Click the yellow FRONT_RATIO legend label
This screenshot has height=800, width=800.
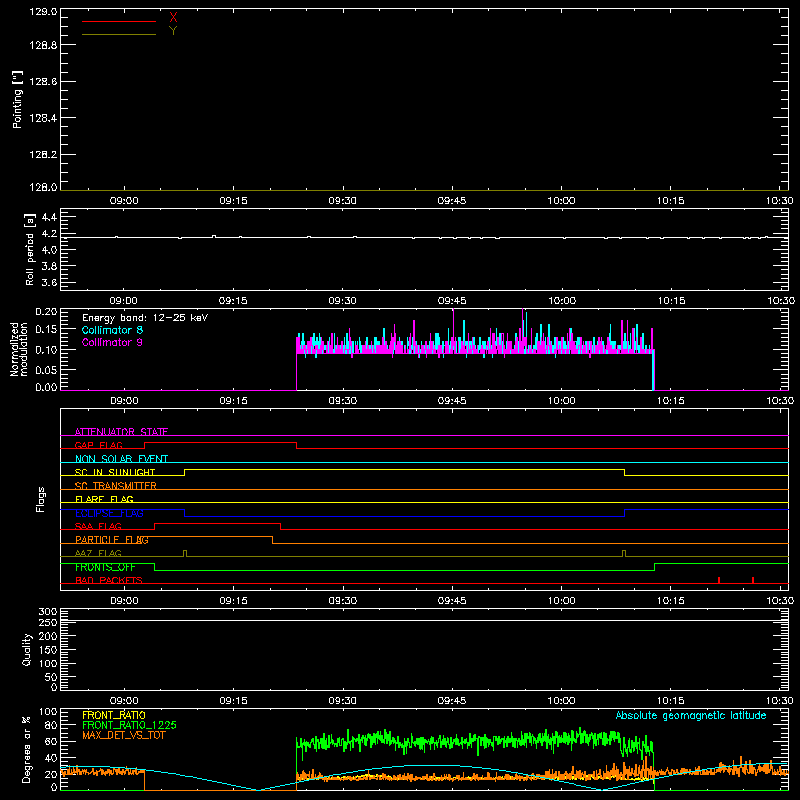click(114, 715)
